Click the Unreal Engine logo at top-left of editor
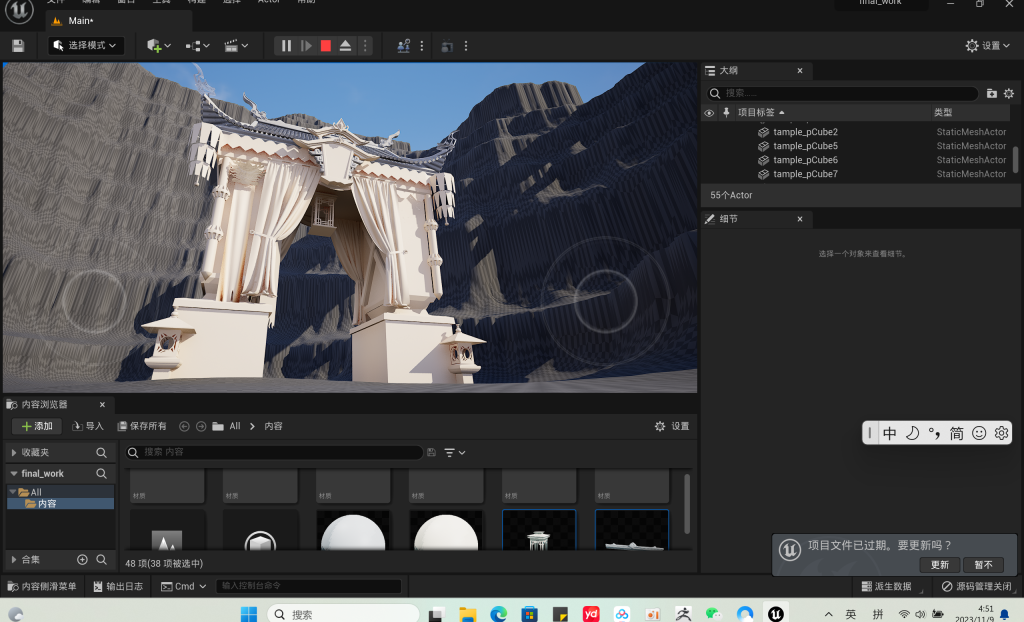The image size is (1024, 622). 19,11
